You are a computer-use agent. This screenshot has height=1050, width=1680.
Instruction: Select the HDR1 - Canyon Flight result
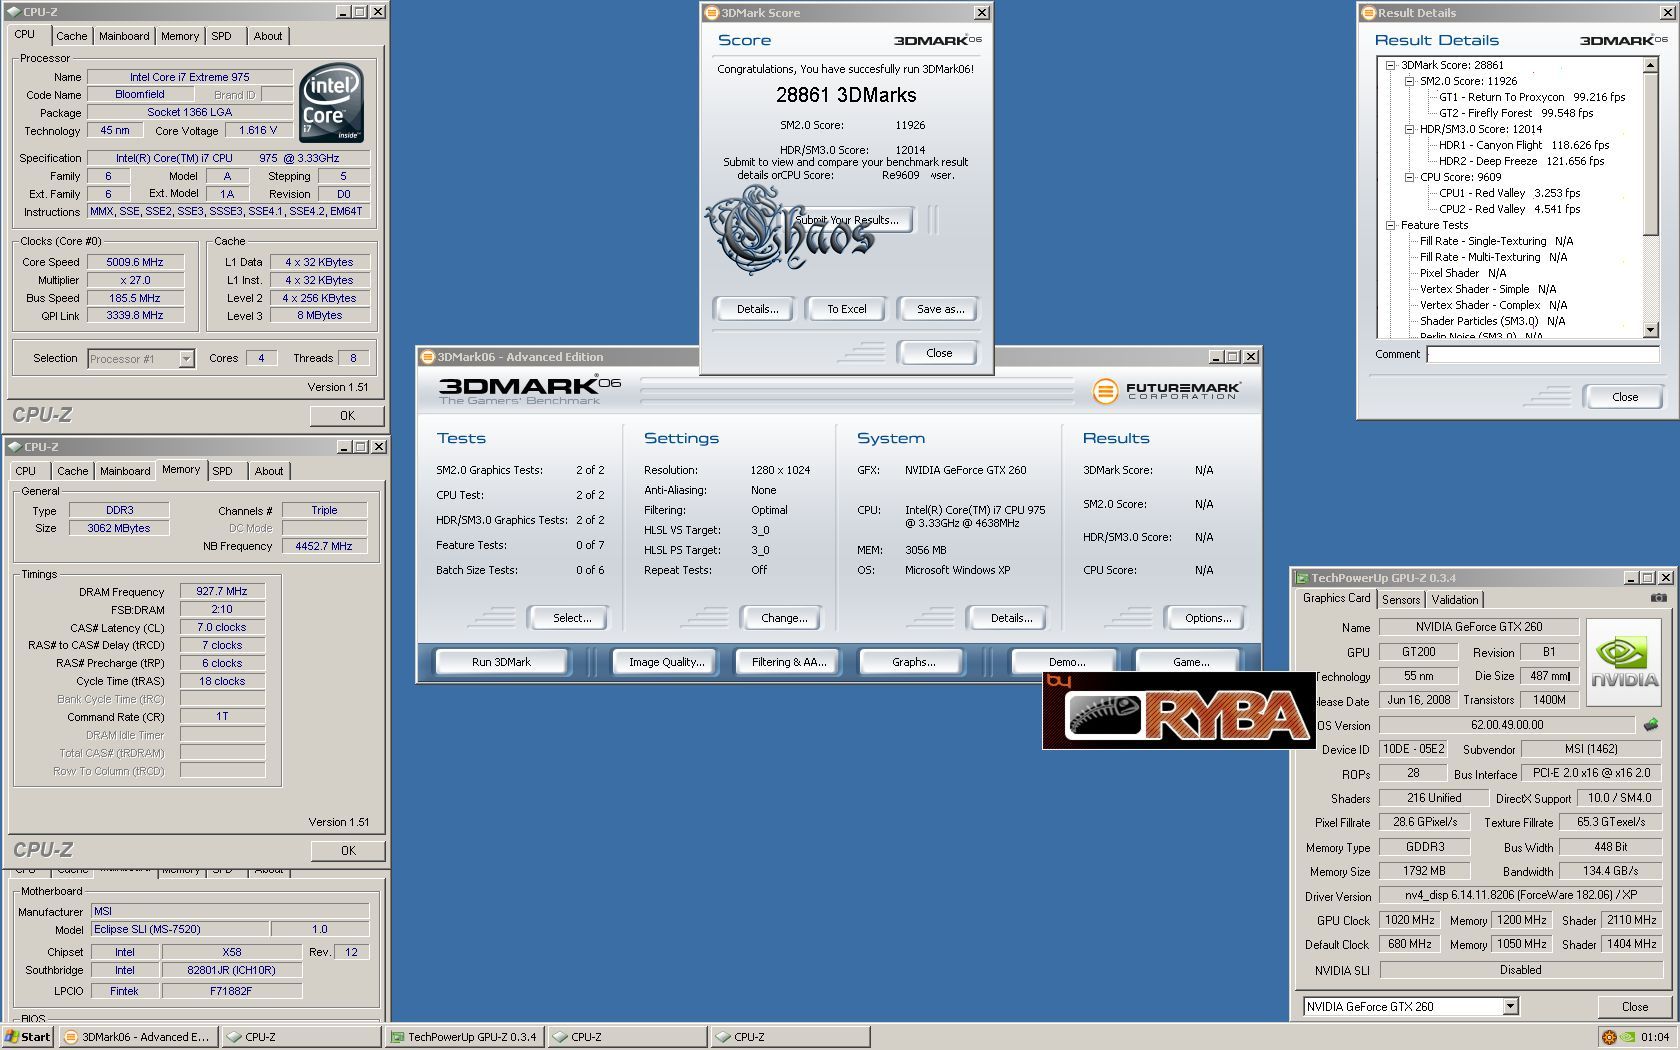pos(1524,145)
